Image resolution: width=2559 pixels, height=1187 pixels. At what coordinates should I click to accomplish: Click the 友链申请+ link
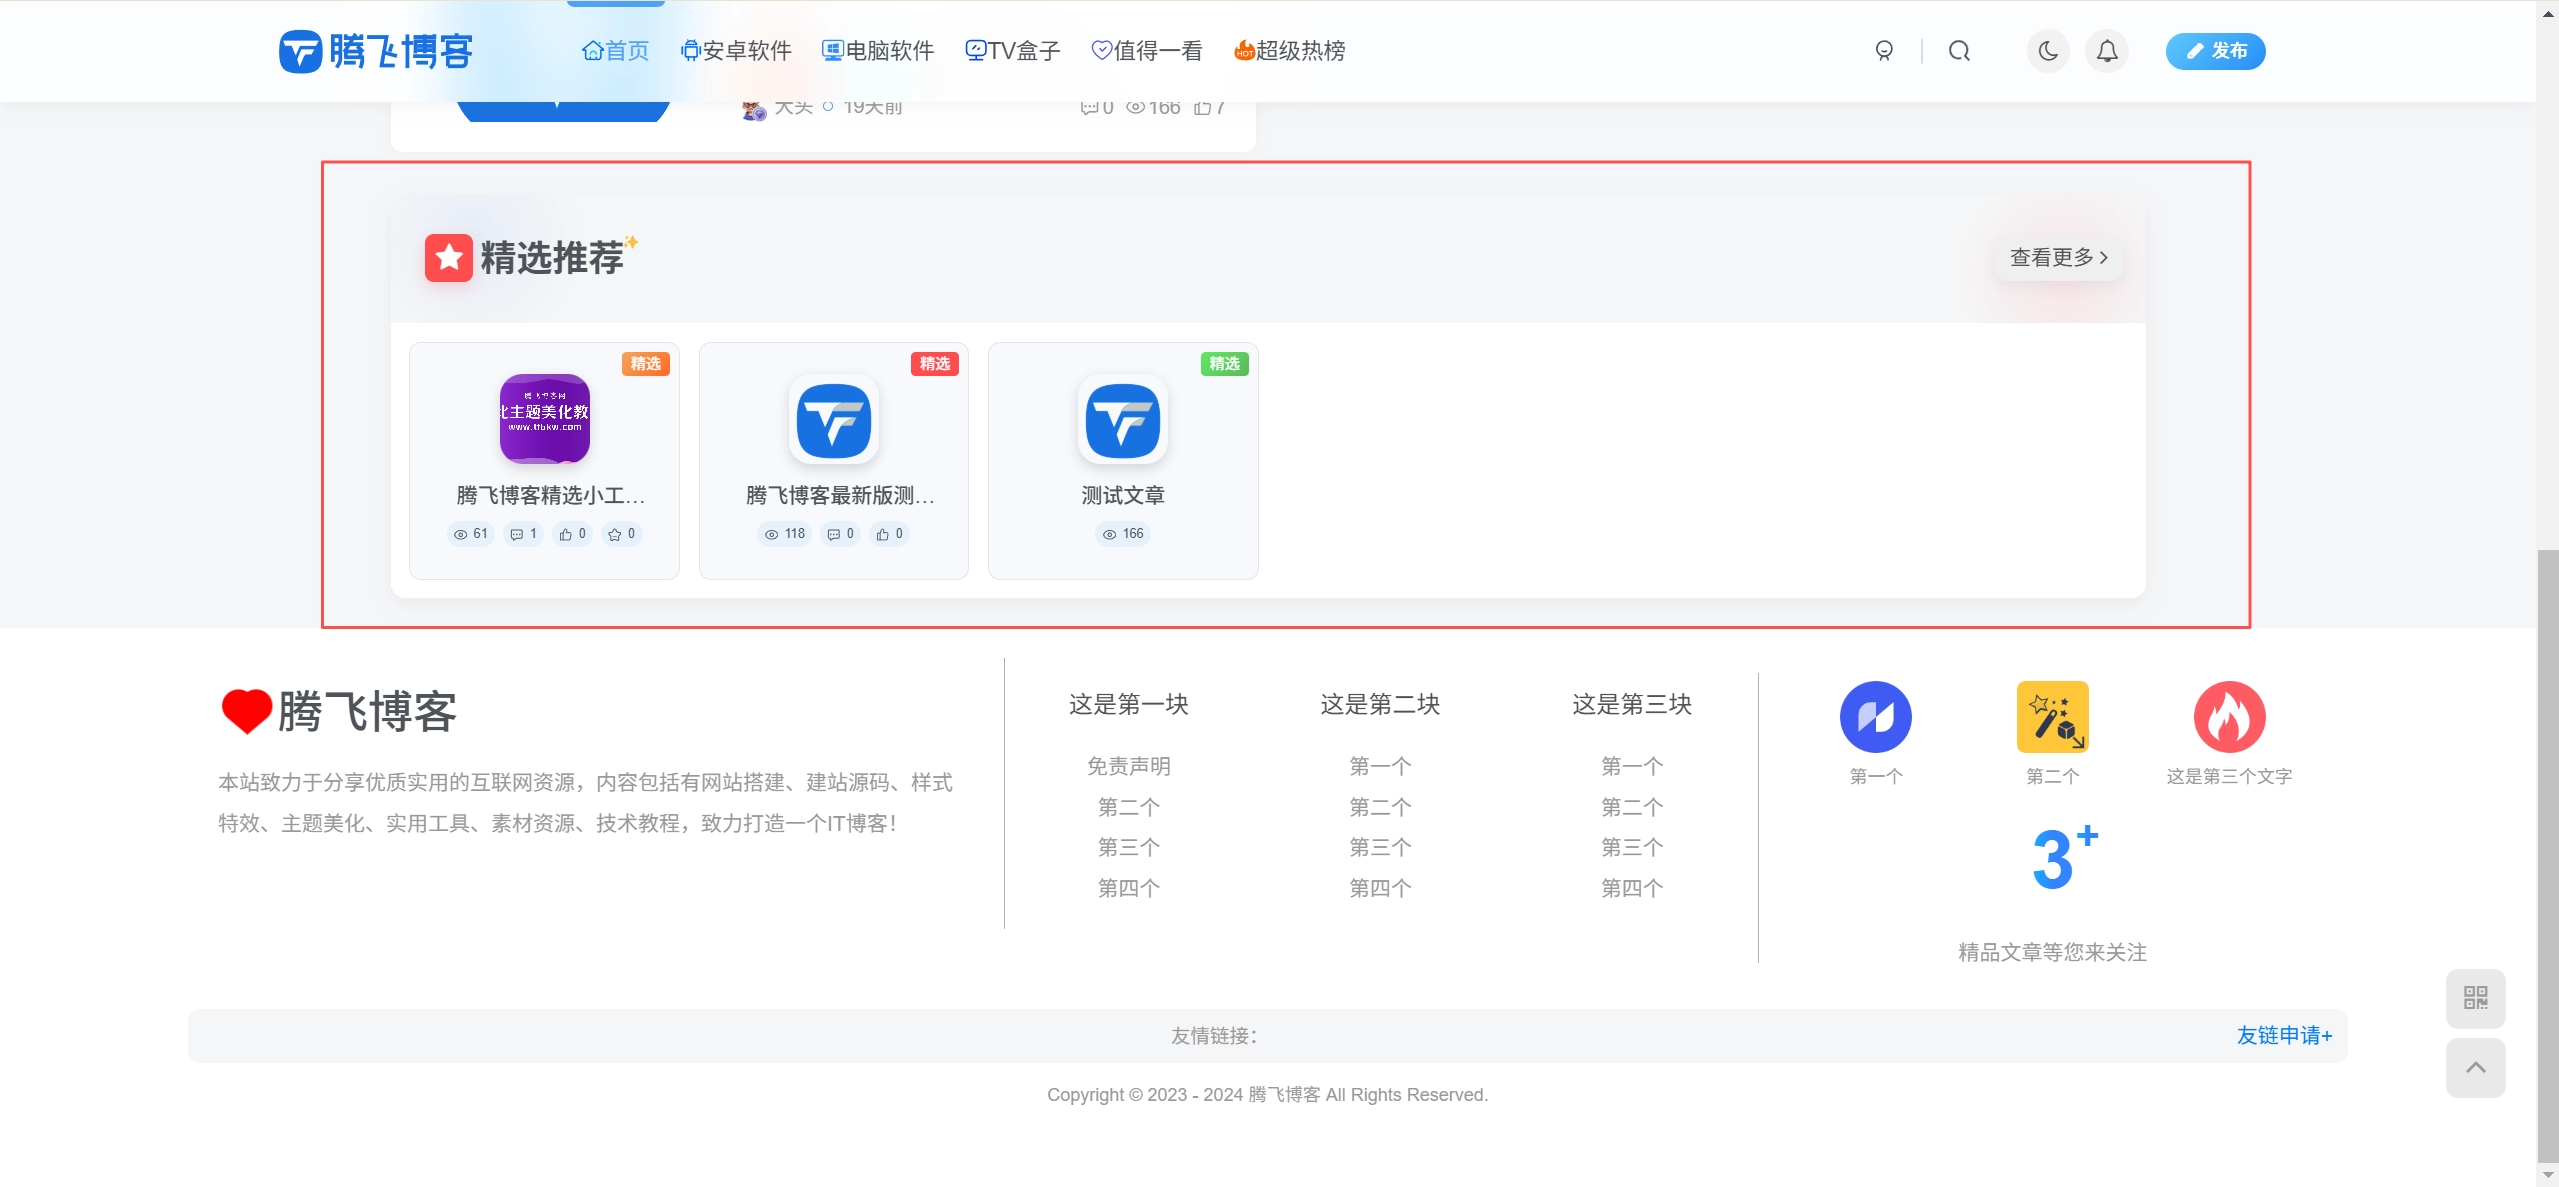tap(2283, 1035)
